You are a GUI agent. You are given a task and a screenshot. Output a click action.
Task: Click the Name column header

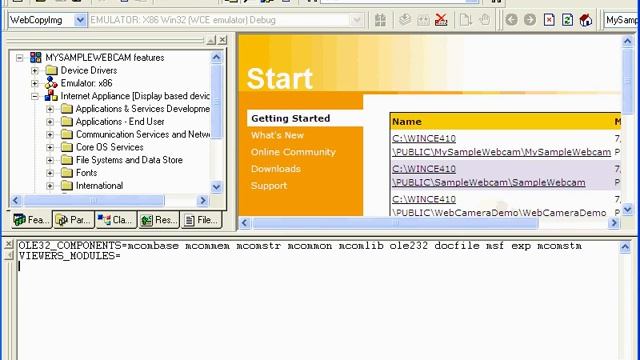point(407,122)
